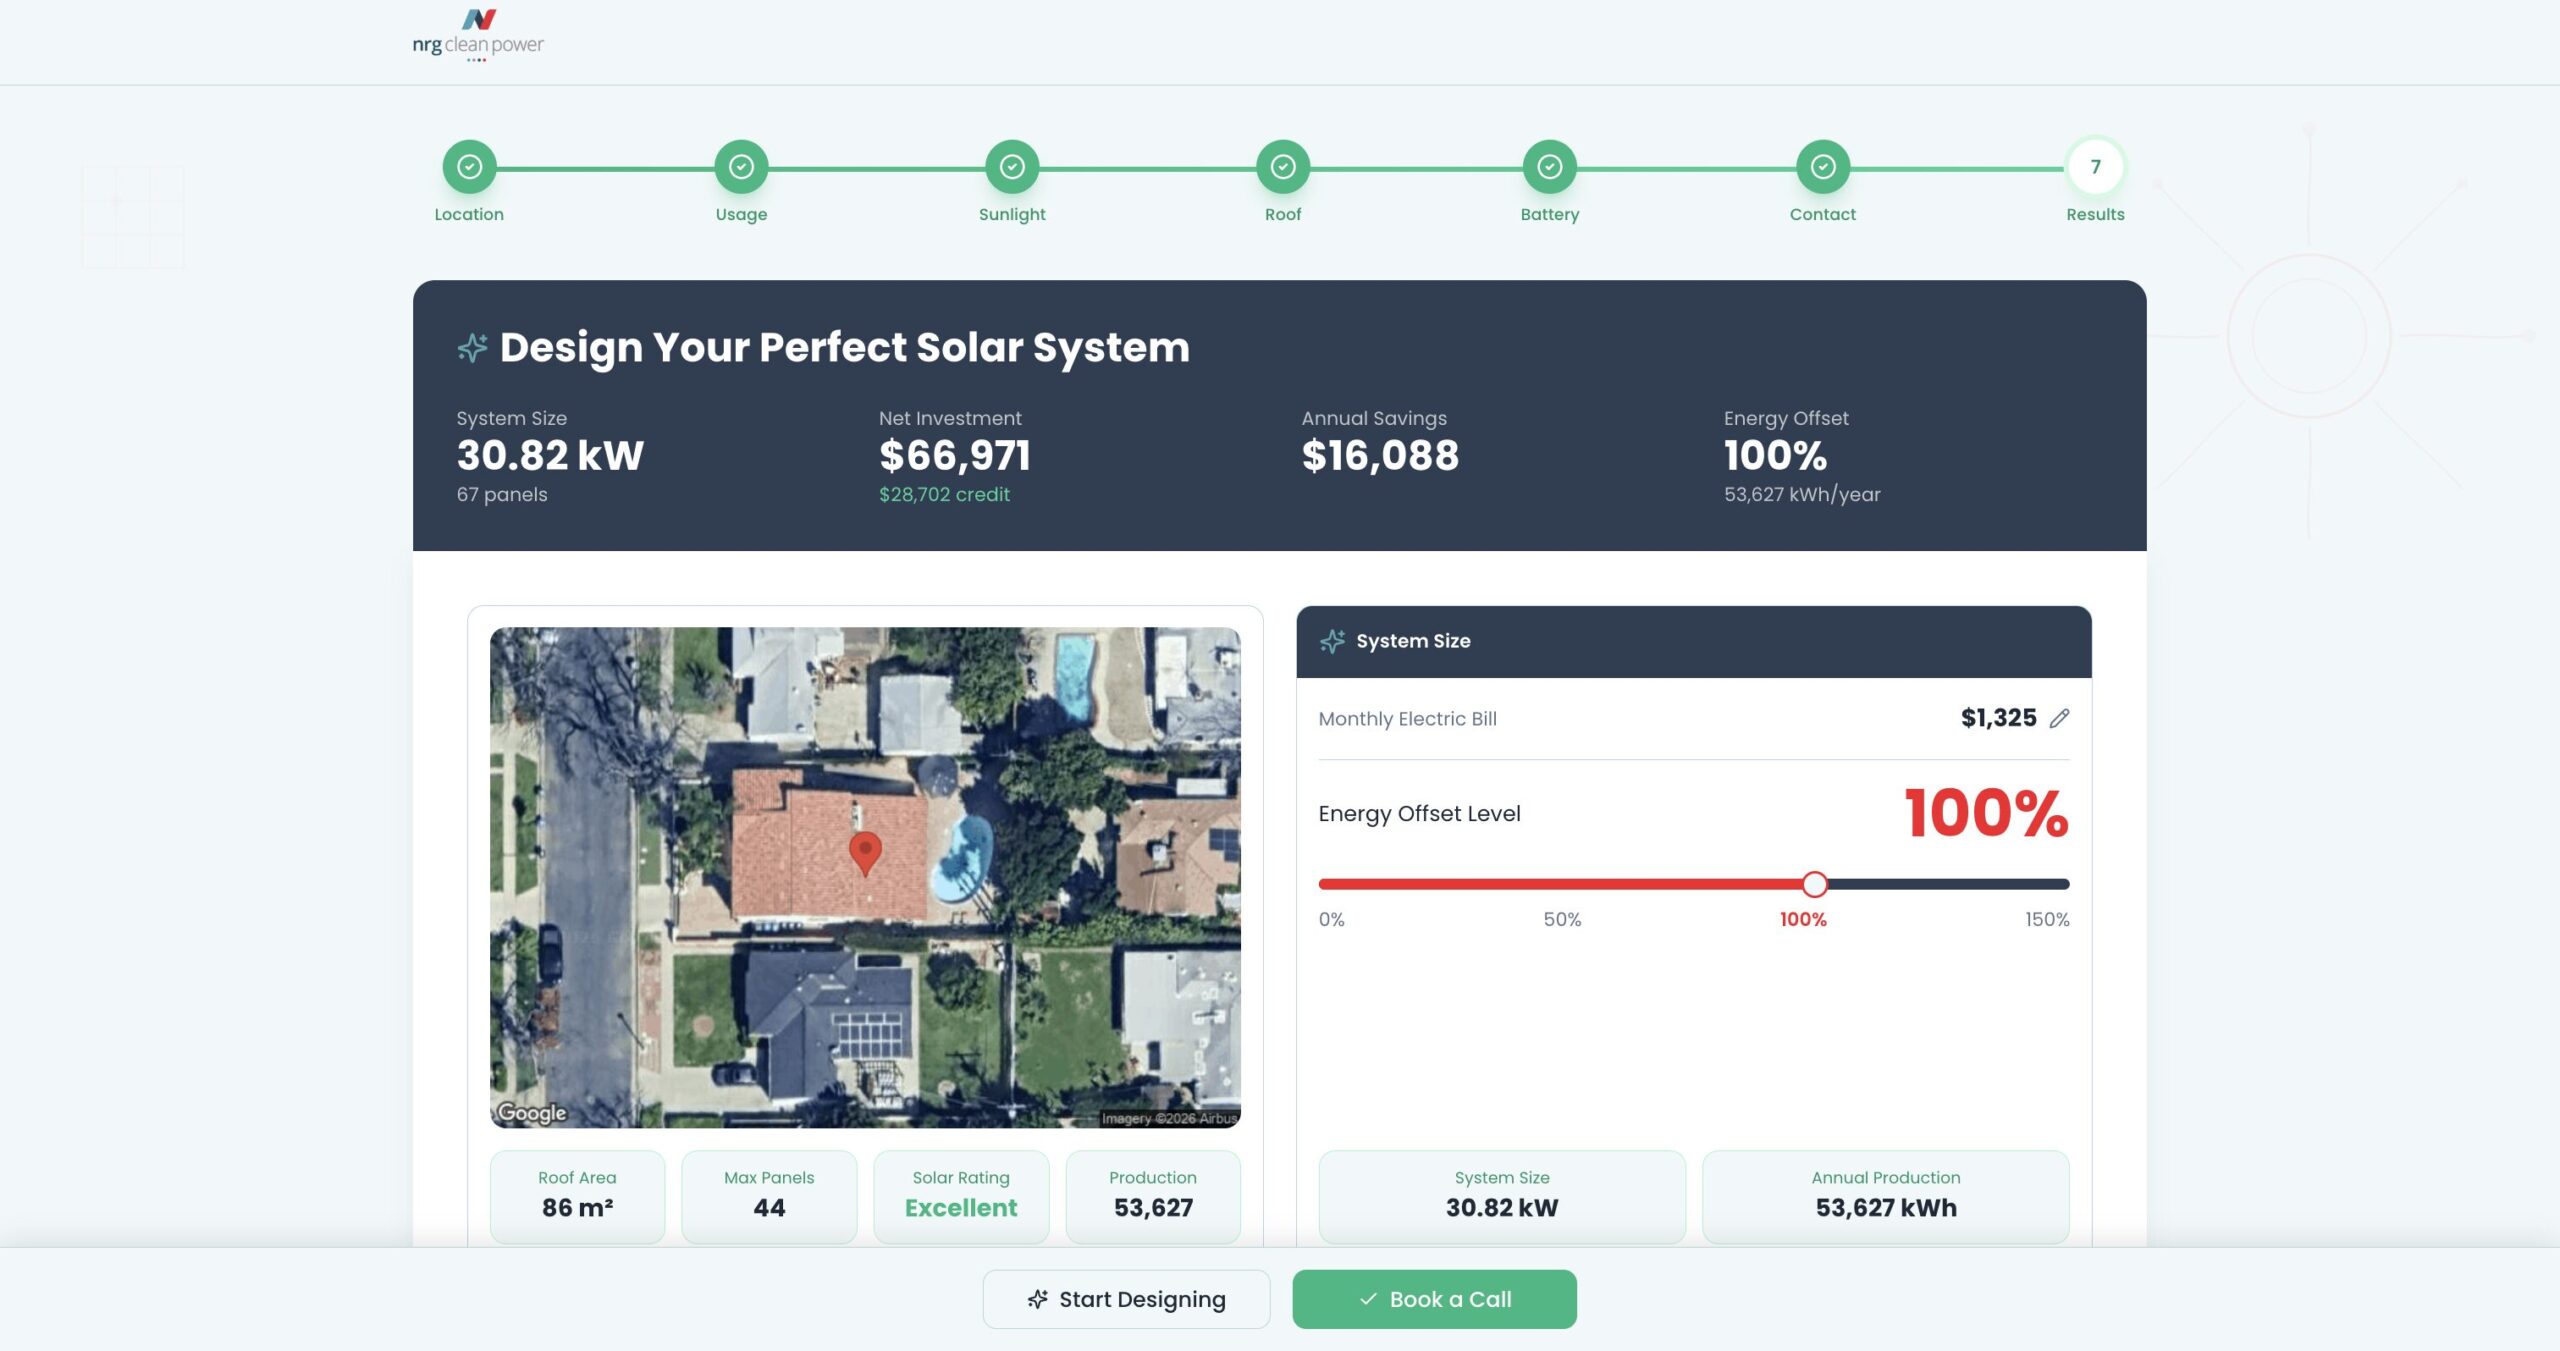Click the Results step label
Viewport: 2560px width, 1351px height.
tap(2095, 214)
